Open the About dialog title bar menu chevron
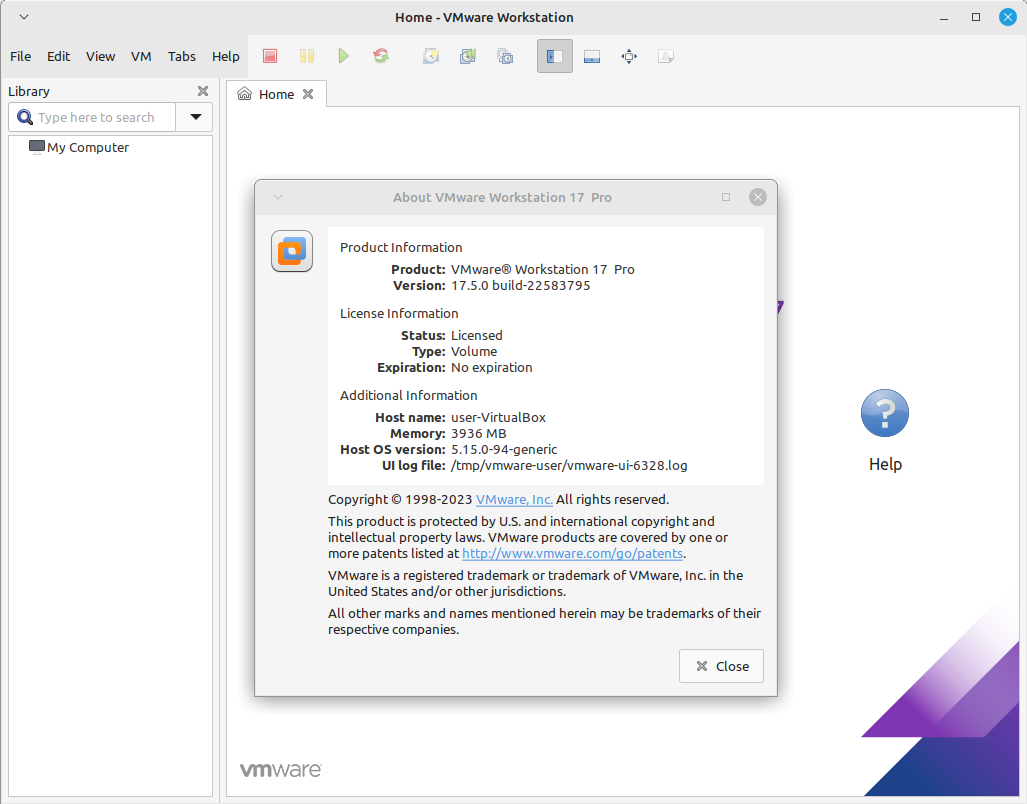 278,197
